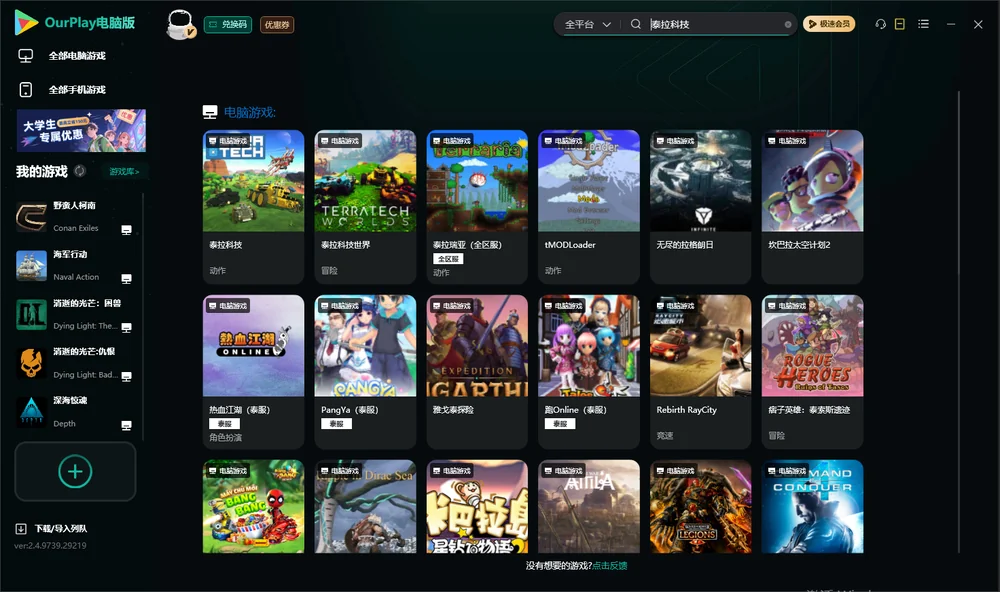This screenshot has width=1000, height=592.
Task: Open the 痞子英雄：泰索斯遗迹 game card
Action: coord(812,372)
